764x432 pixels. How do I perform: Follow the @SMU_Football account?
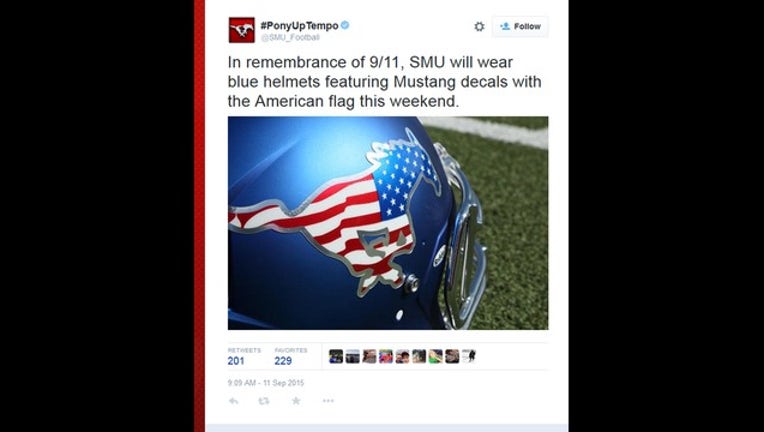[x=520, y=27]
